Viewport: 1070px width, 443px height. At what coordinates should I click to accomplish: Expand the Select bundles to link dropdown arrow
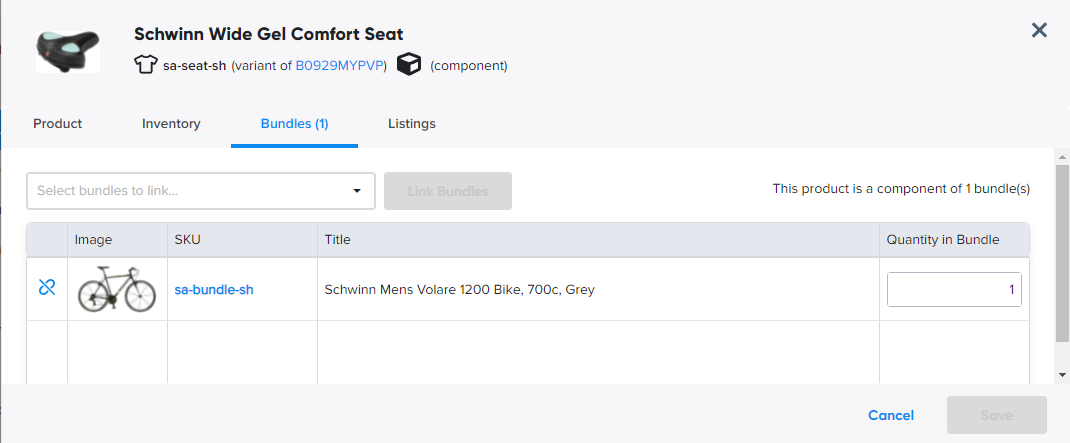click(x=357, y=191)
